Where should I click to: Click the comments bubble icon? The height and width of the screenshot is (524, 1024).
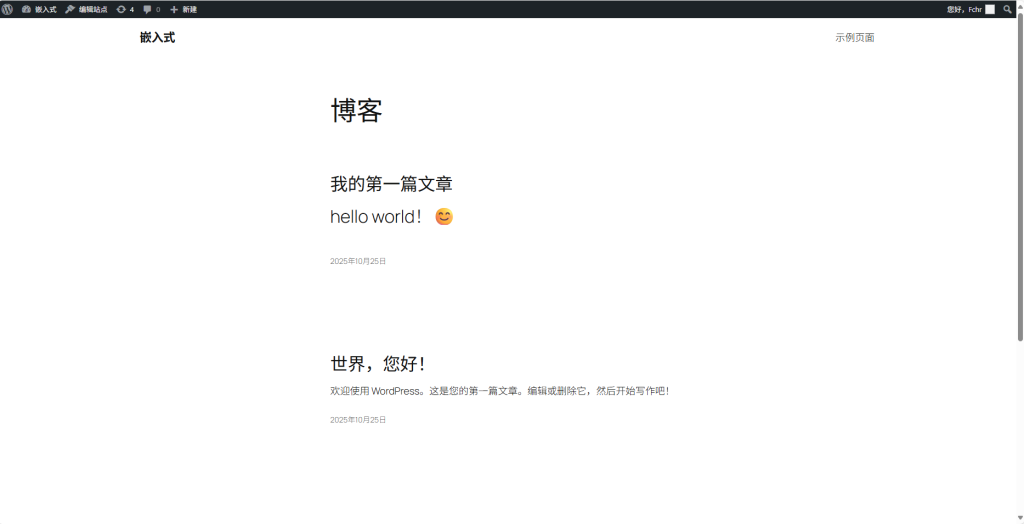pos(151,9)
